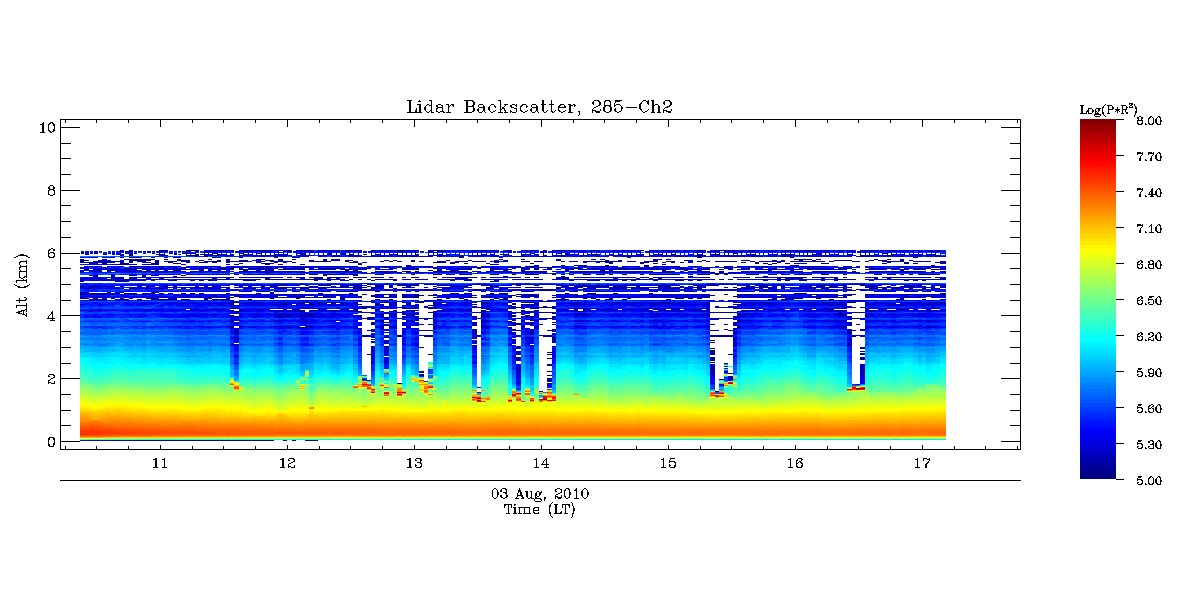Click the 2 km altitude tick label

pyautogui.click(x=49, y=379)
